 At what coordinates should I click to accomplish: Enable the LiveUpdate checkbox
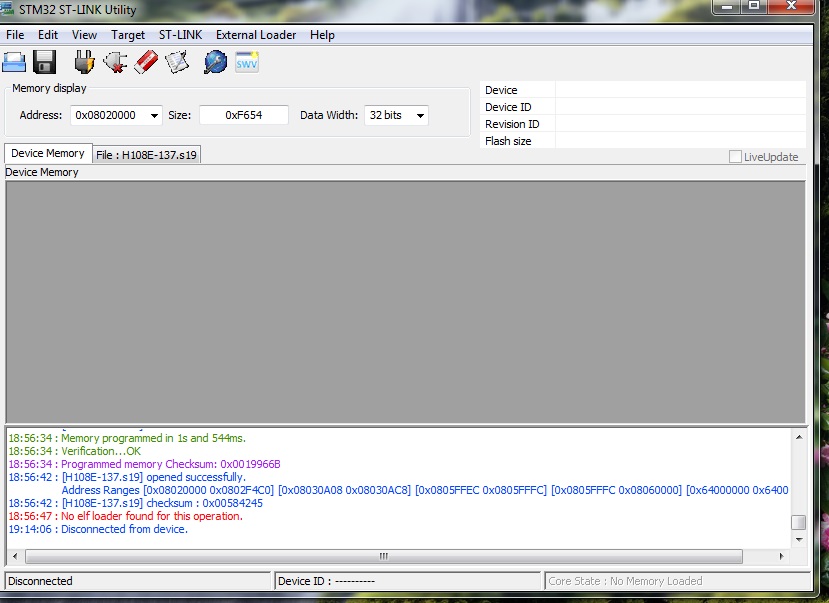[735, 157]
